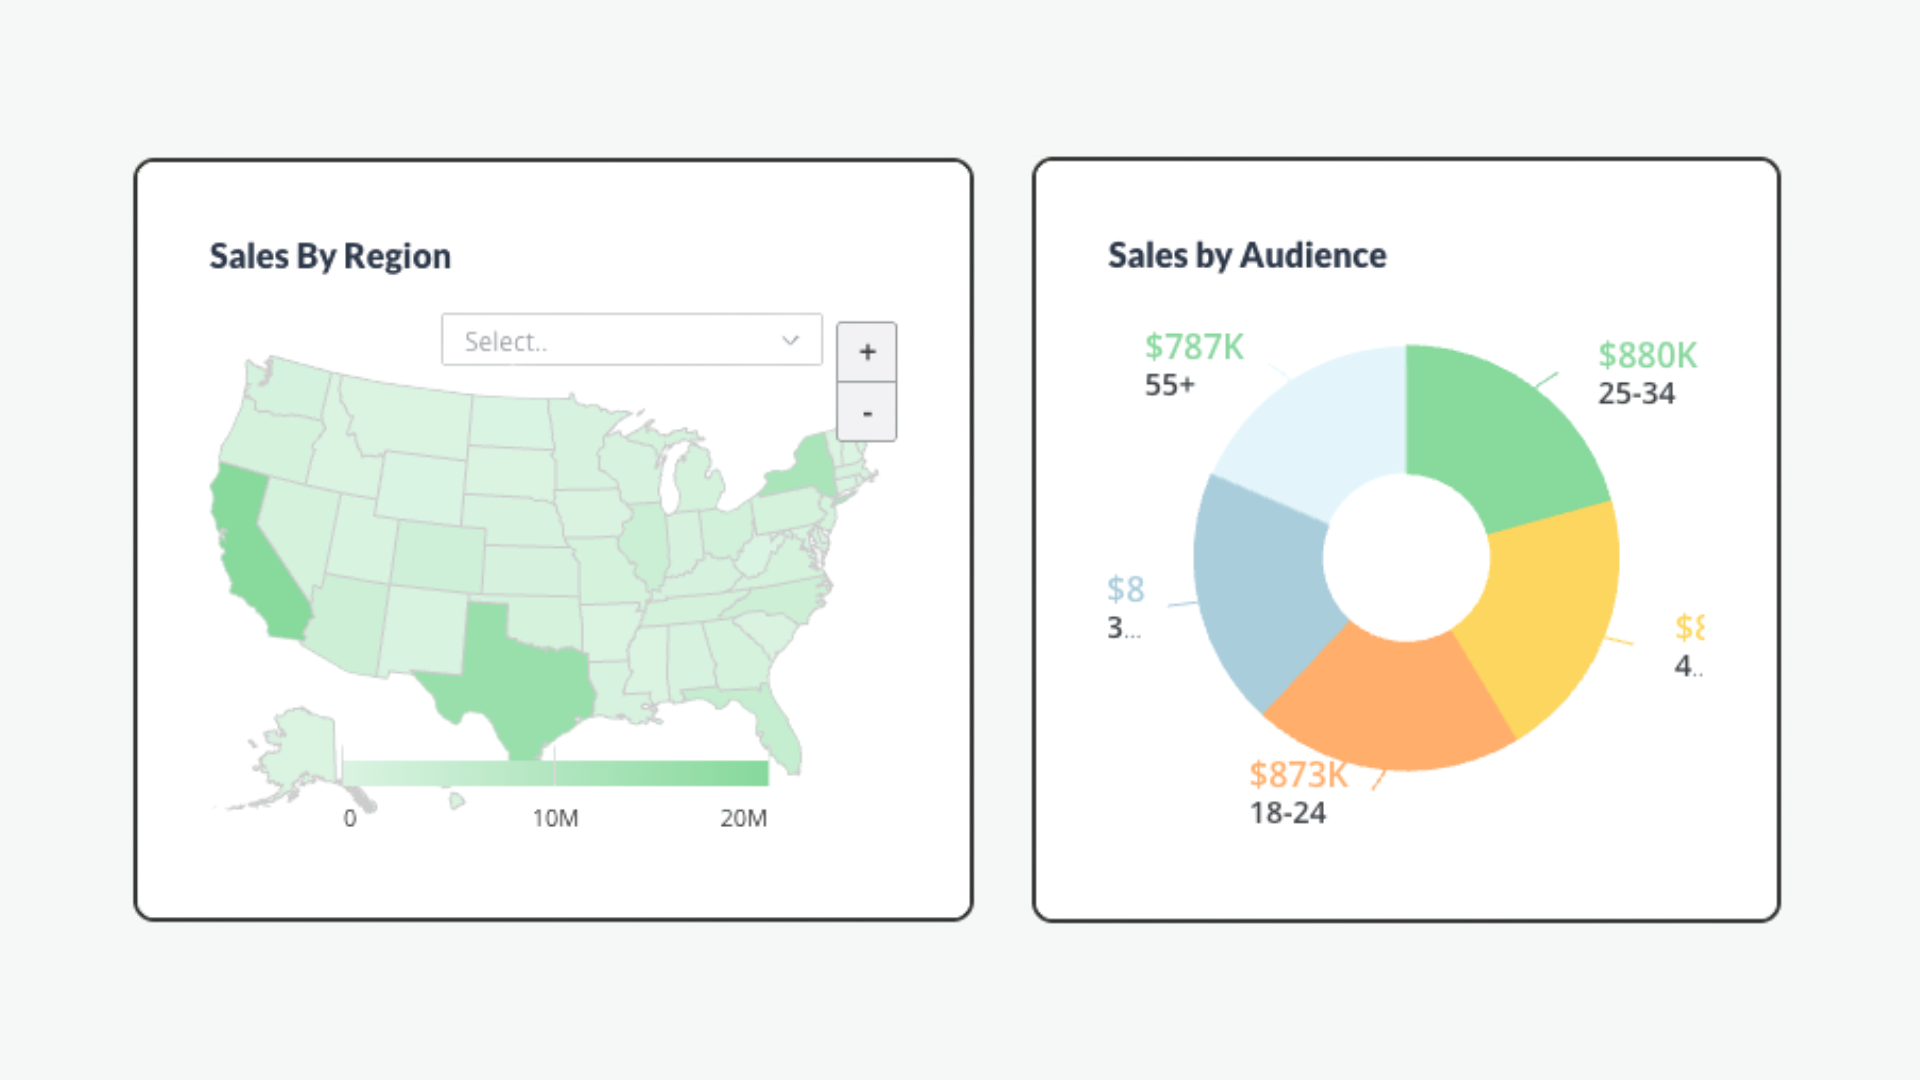
Task: Click the orange 18-24 donut segment
Action: coord(1390,705)
